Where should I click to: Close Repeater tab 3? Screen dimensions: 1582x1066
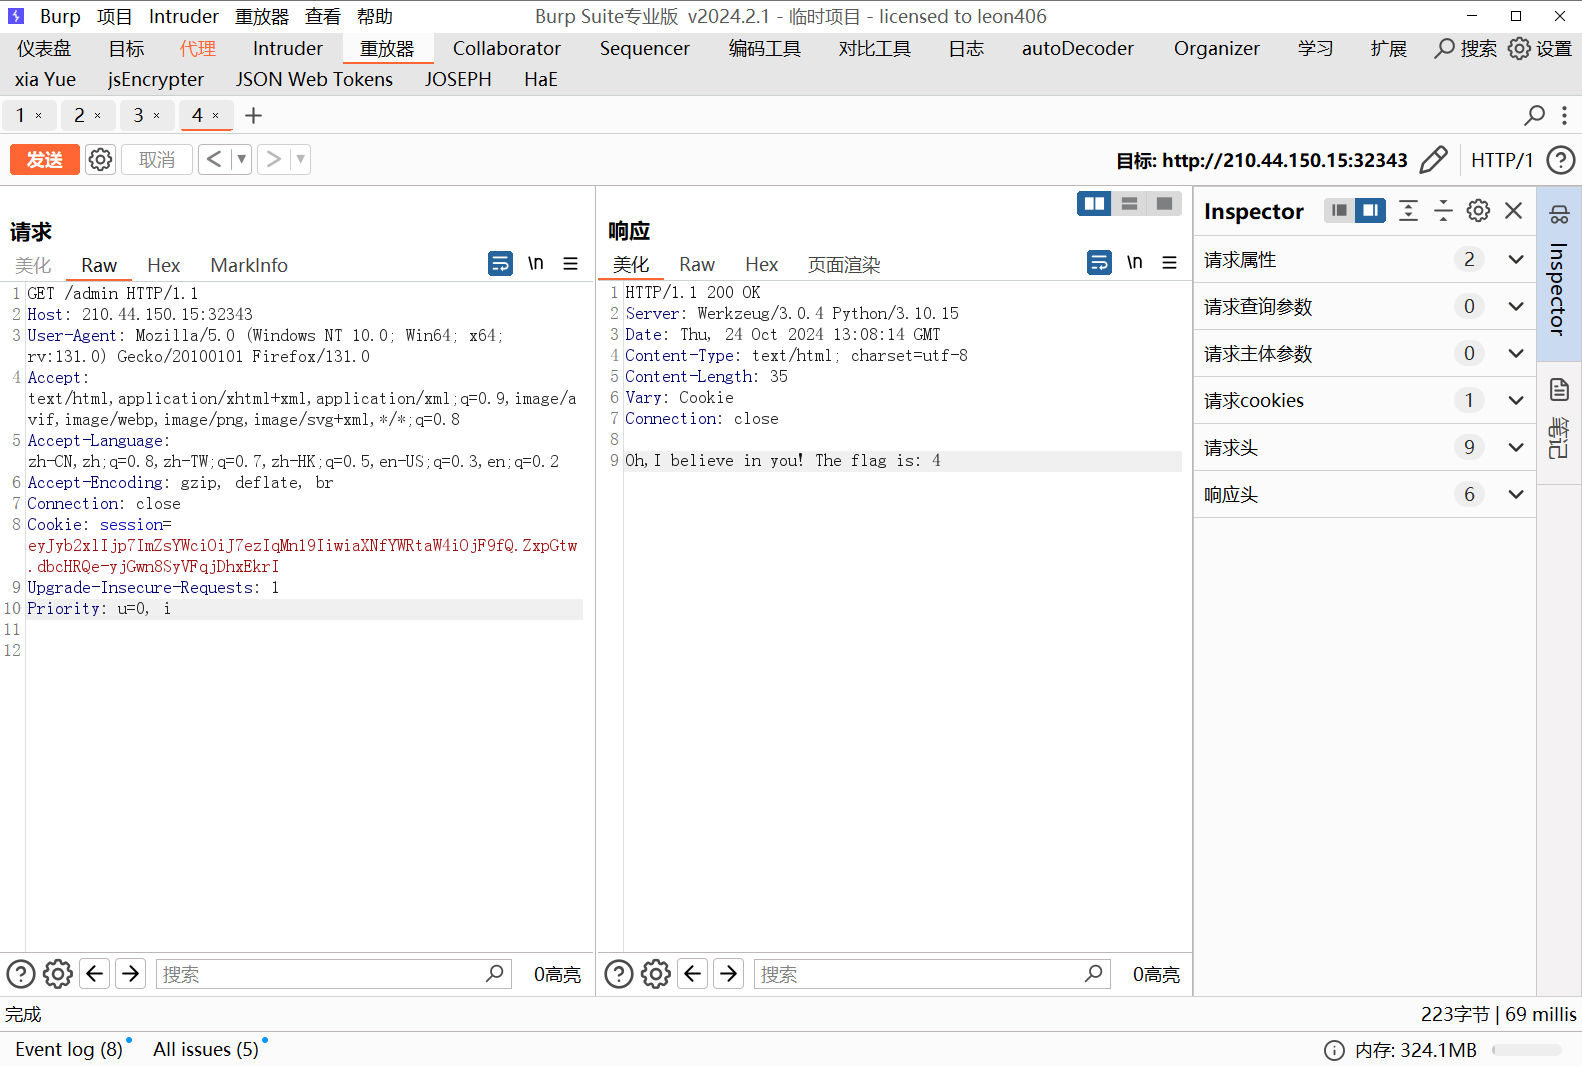click(157, 116)
